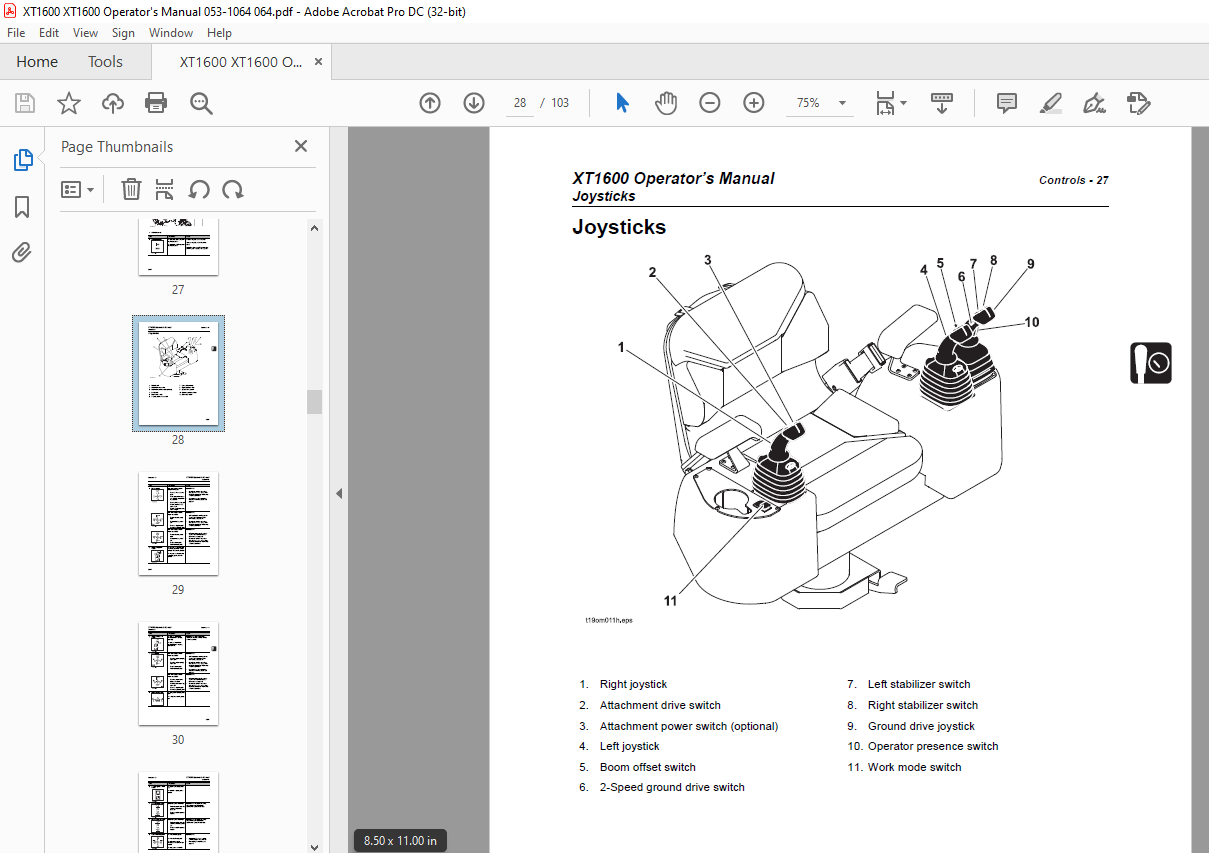Screen dimensions: 1209x853
Task: Add a sticky note comment
Action: pyautogui.click(x=1007, y=103)
